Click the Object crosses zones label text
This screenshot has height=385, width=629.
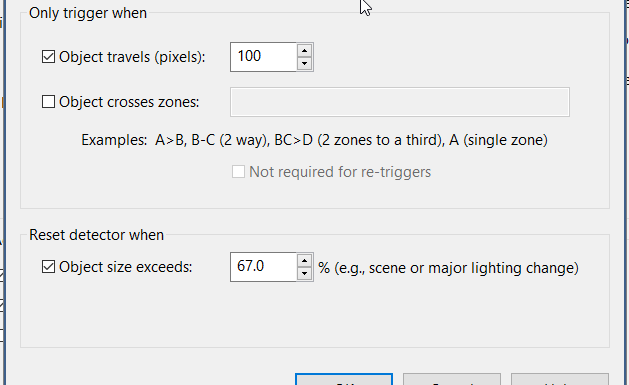tap(129, 102)
